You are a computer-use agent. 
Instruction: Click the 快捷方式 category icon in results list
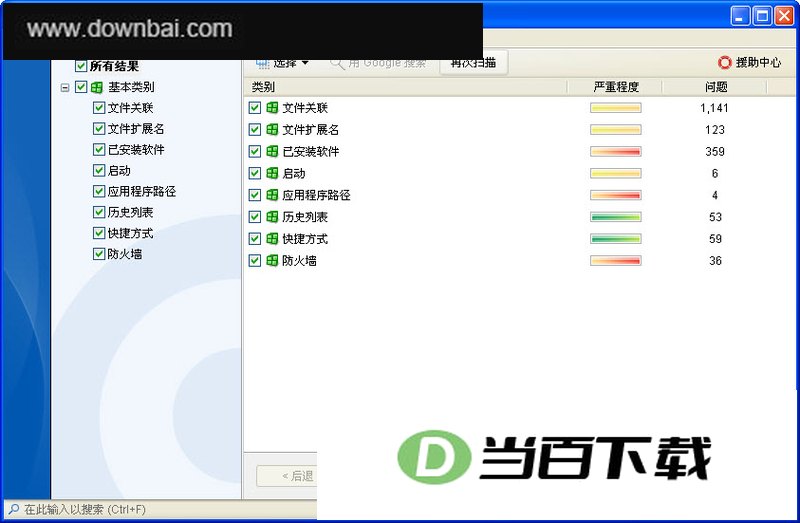(272, 239)
